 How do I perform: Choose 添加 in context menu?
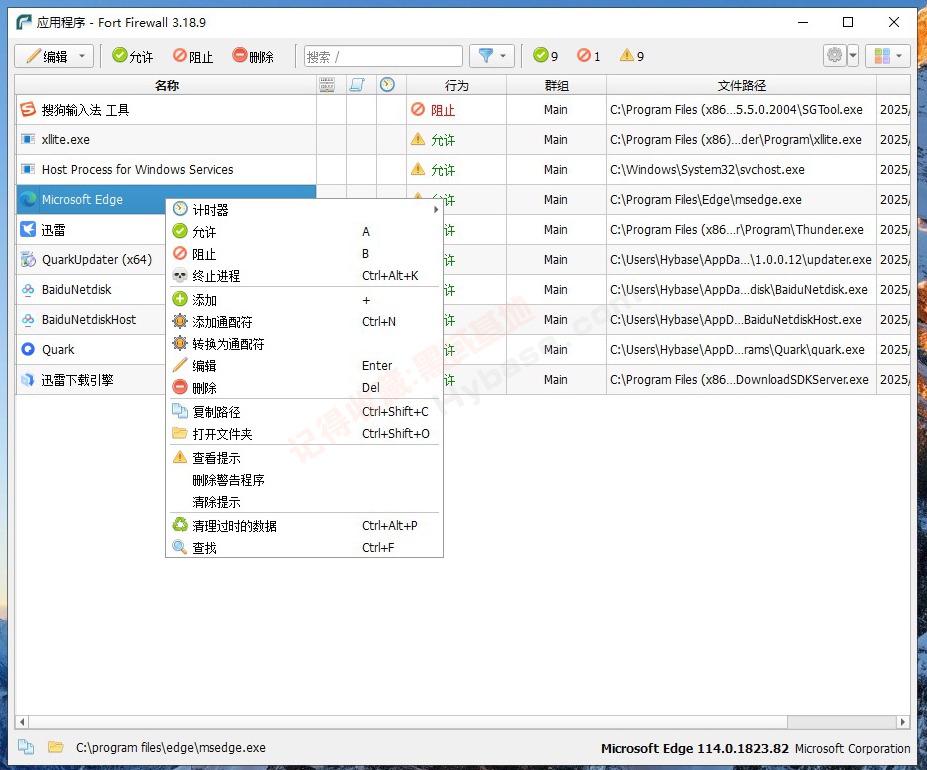304,300
